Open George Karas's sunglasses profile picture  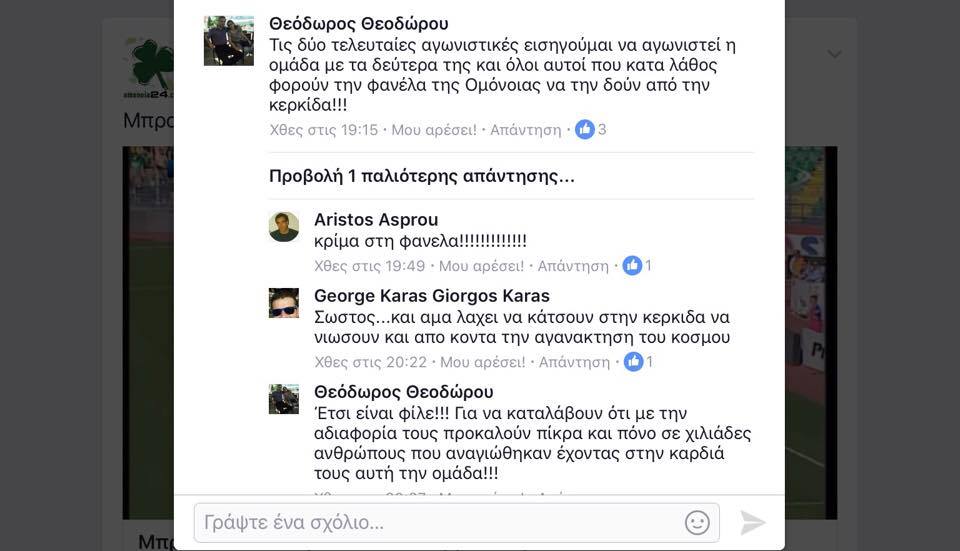pos(284,303)
